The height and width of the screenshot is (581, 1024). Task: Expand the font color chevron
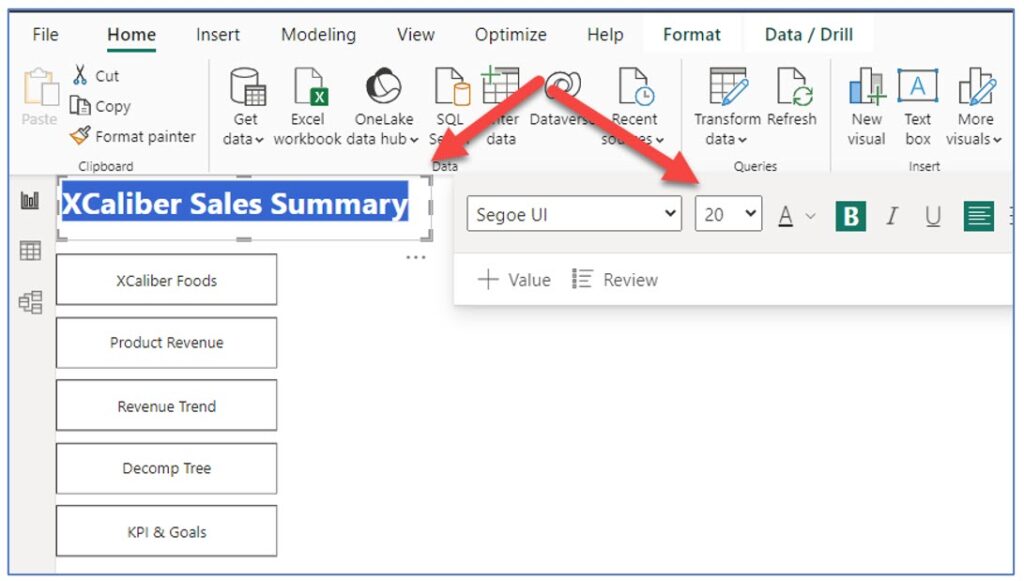[810, 215]
